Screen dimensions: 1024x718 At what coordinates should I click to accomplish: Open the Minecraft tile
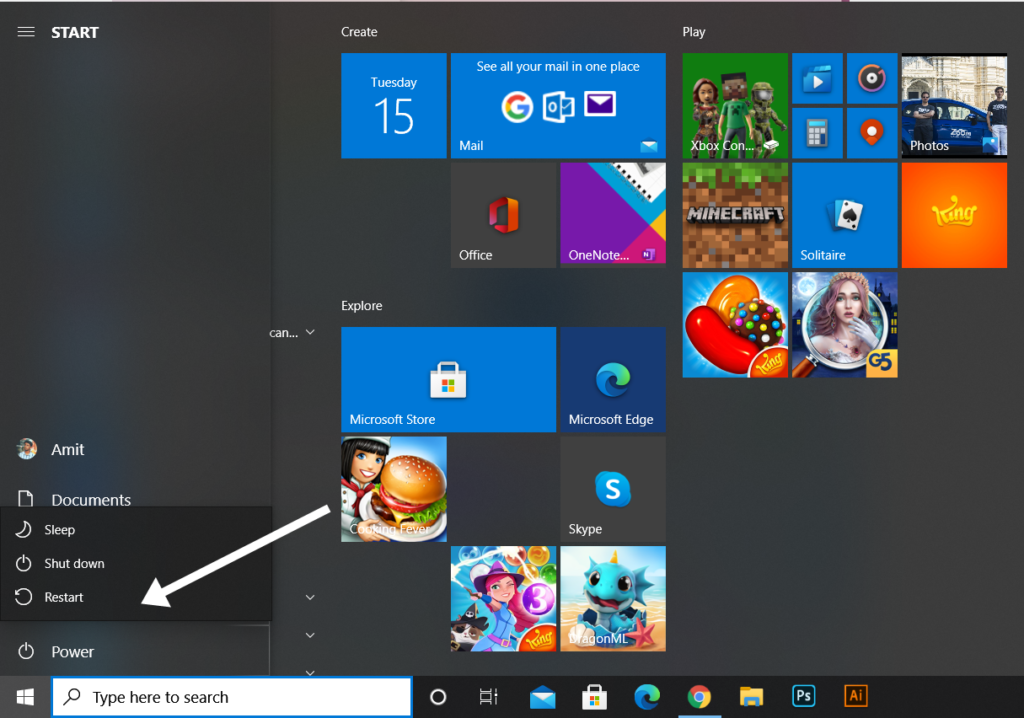coord(735,215)
